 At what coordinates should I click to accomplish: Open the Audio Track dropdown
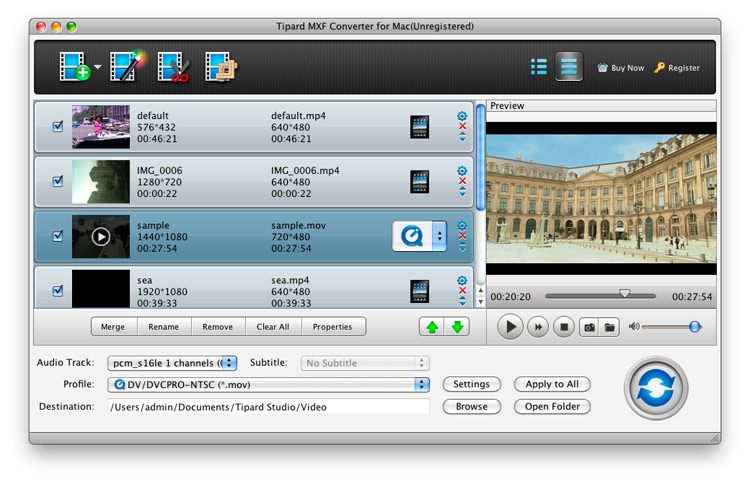coord(172,363)
